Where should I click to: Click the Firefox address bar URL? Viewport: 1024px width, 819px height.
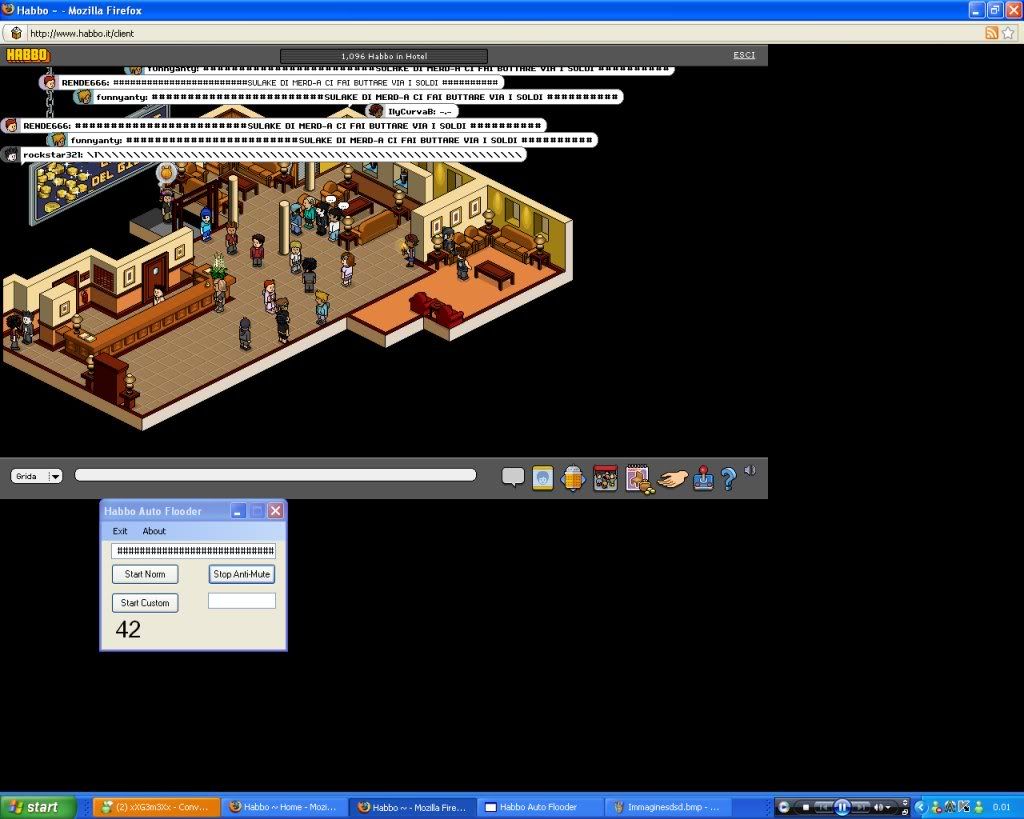click(82, 33)
